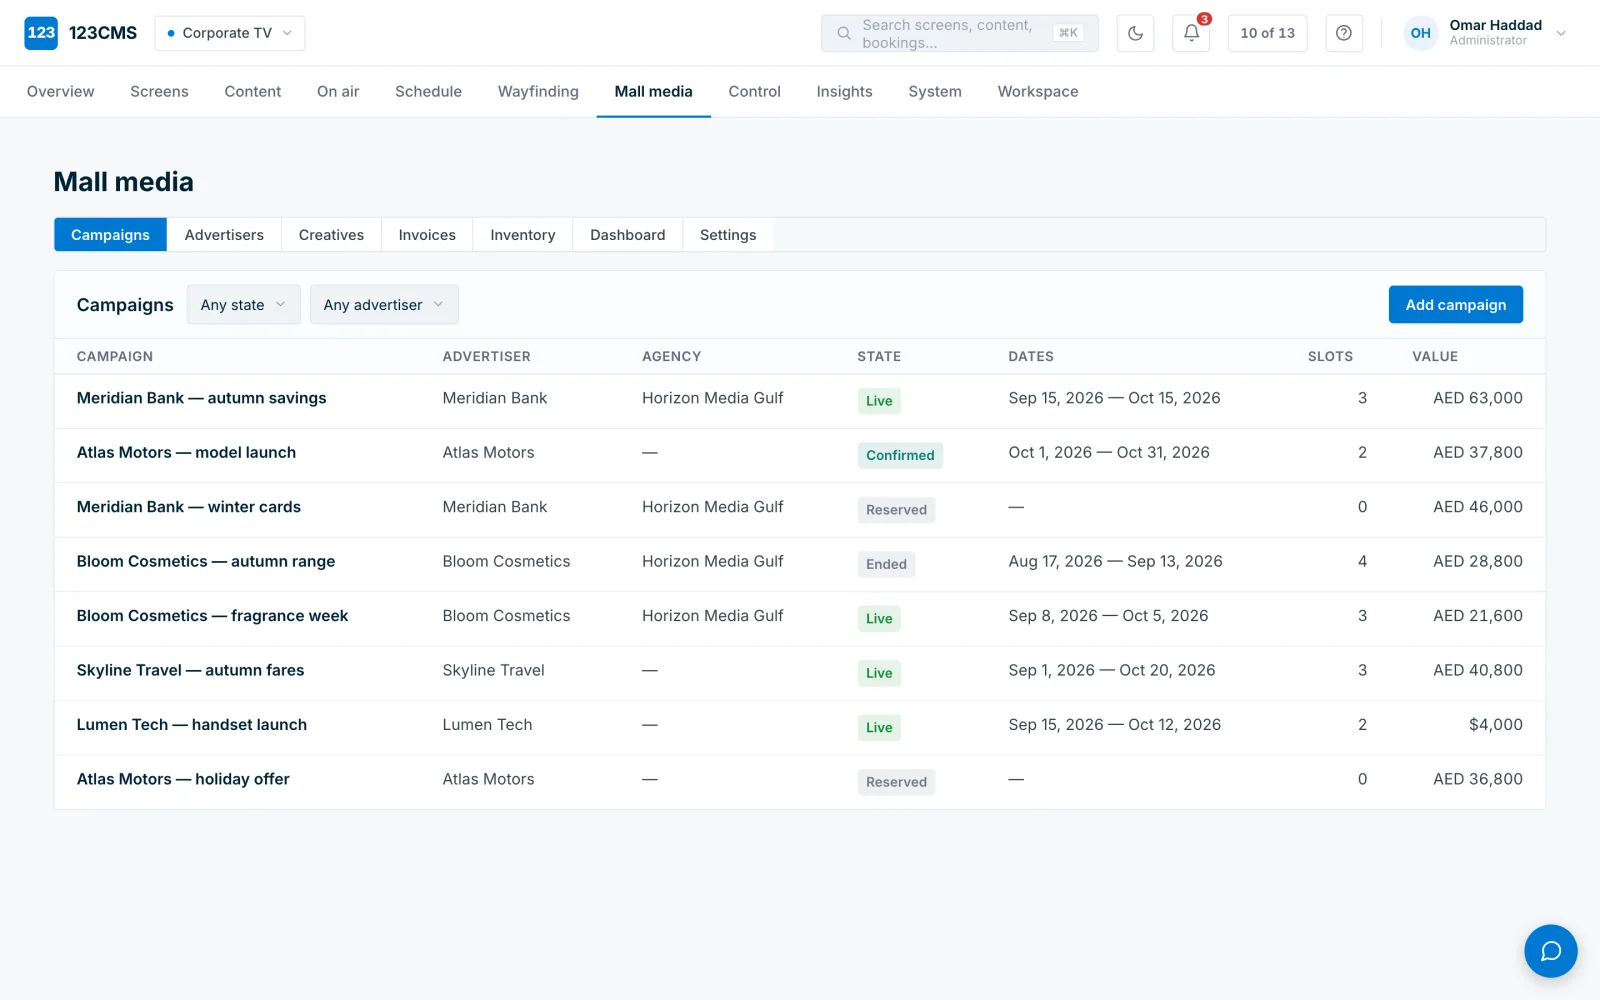This screenshot has width=1600, height=1000.
Task: Click the Skyline Travel advertiser cell
Action: pyautogui.click(x=493, y=671)
